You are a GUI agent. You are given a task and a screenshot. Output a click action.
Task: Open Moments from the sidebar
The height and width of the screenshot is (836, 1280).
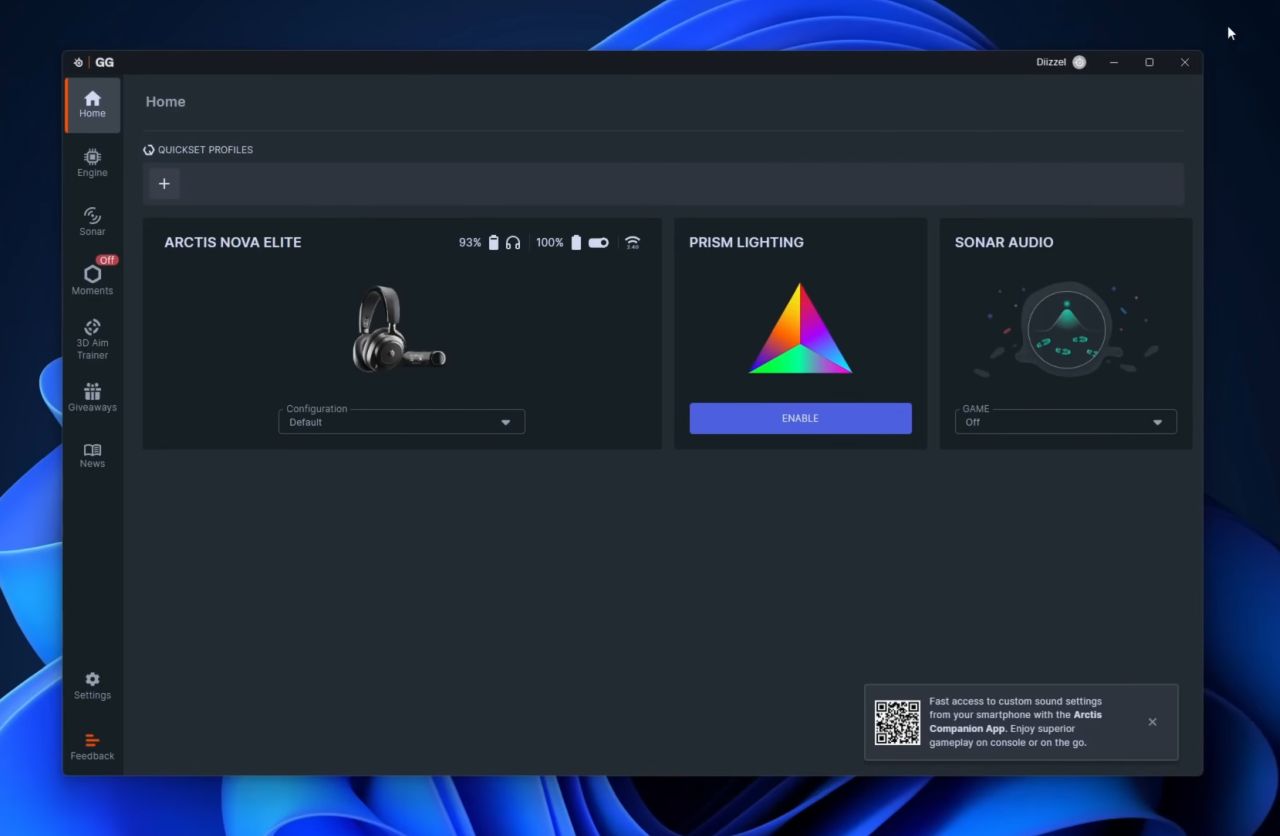[x=92, y=280]
